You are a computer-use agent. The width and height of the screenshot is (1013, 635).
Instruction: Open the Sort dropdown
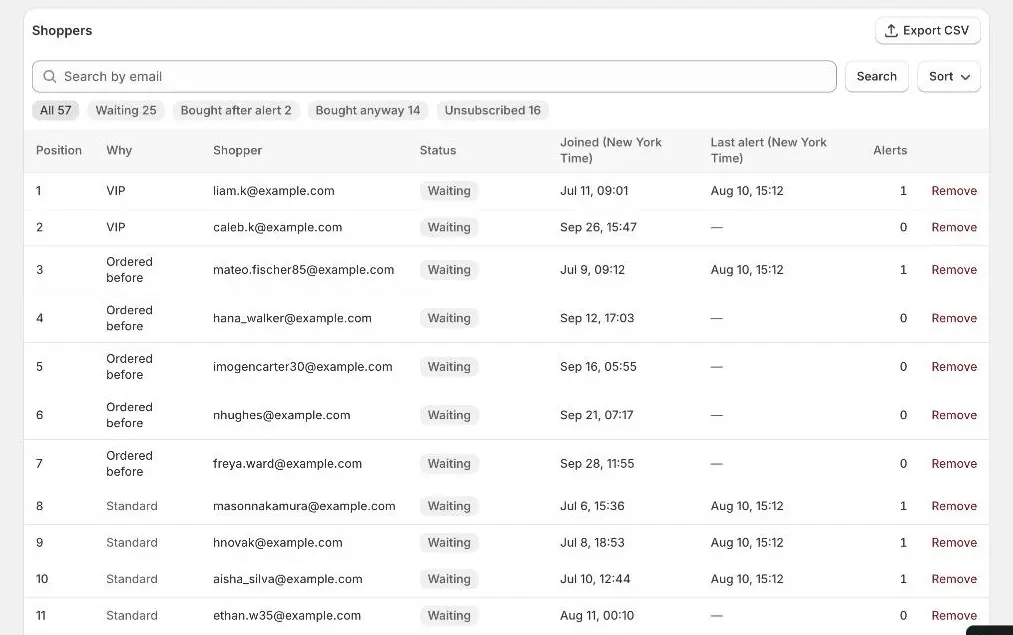coord(948,76)
